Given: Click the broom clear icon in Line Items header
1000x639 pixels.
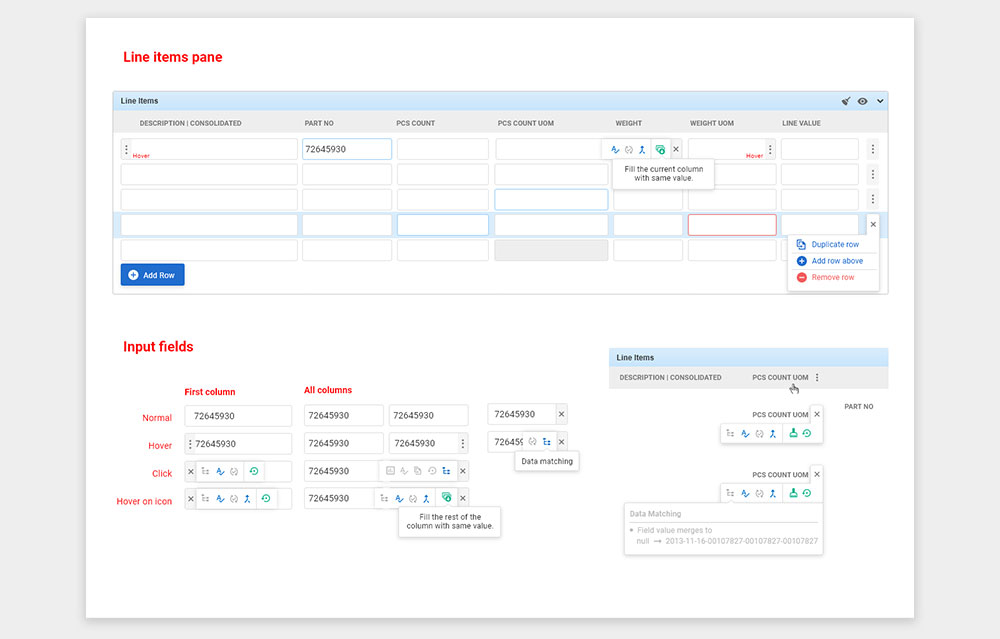Looking at the screenshot, I should (x=846, y=101).
